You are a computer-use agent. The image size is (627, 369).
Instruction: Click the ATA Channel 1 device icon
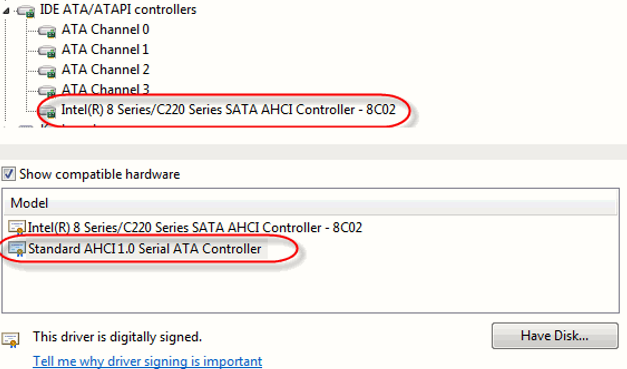click(x=47, y=51)
